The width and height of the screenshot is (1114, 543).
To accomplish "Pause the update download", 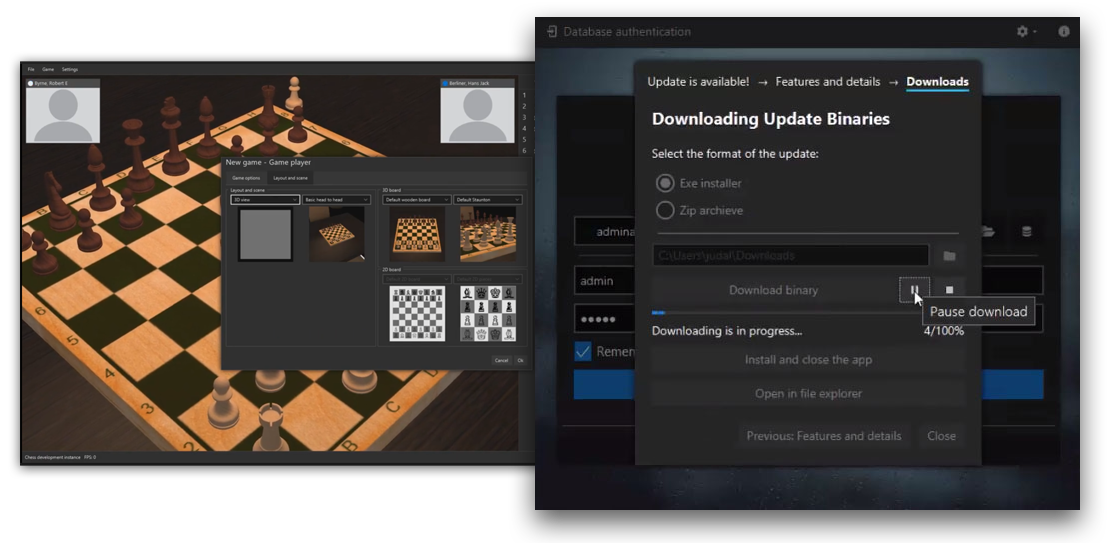I will (x=914, y=290).
